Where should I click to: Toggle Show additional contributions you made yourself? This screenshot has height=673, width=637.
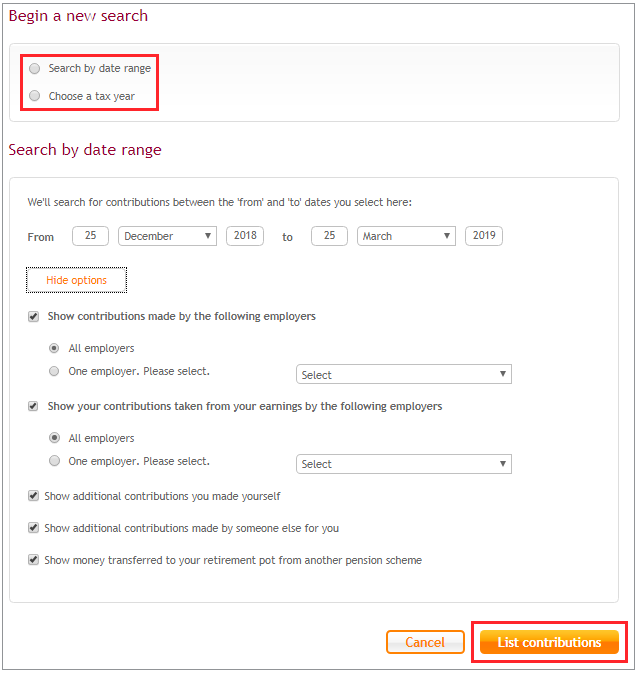click(33, 496)
